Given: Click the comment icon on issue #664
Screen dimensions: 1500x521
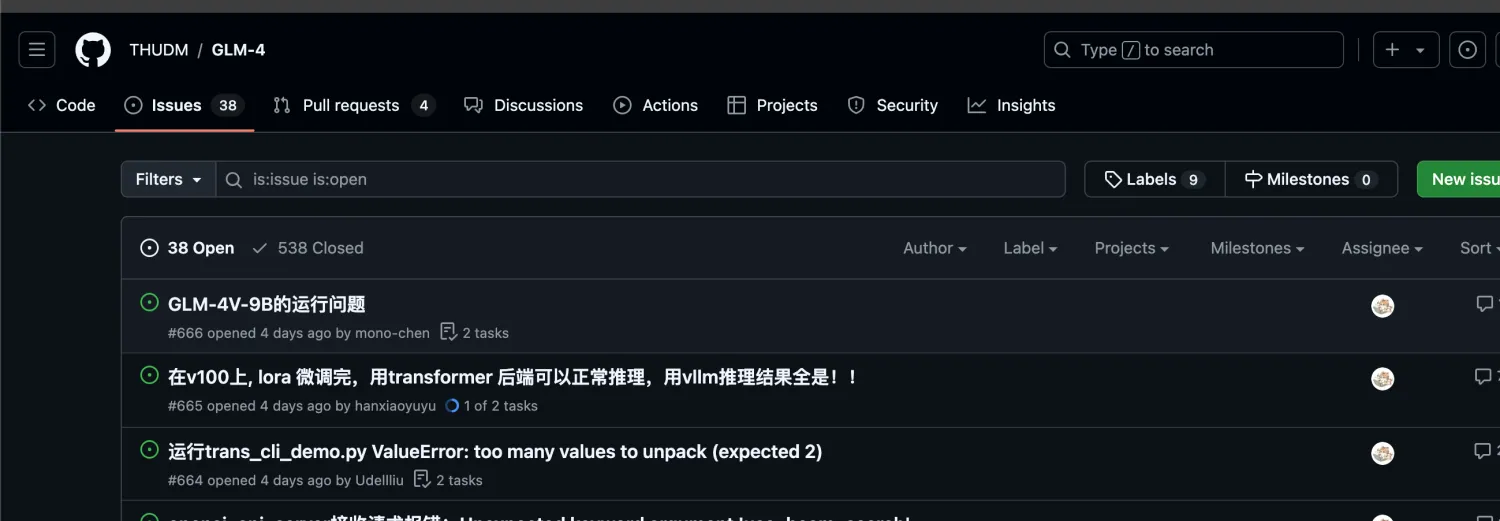Looking at the screenshot, I should point(1484,452).
